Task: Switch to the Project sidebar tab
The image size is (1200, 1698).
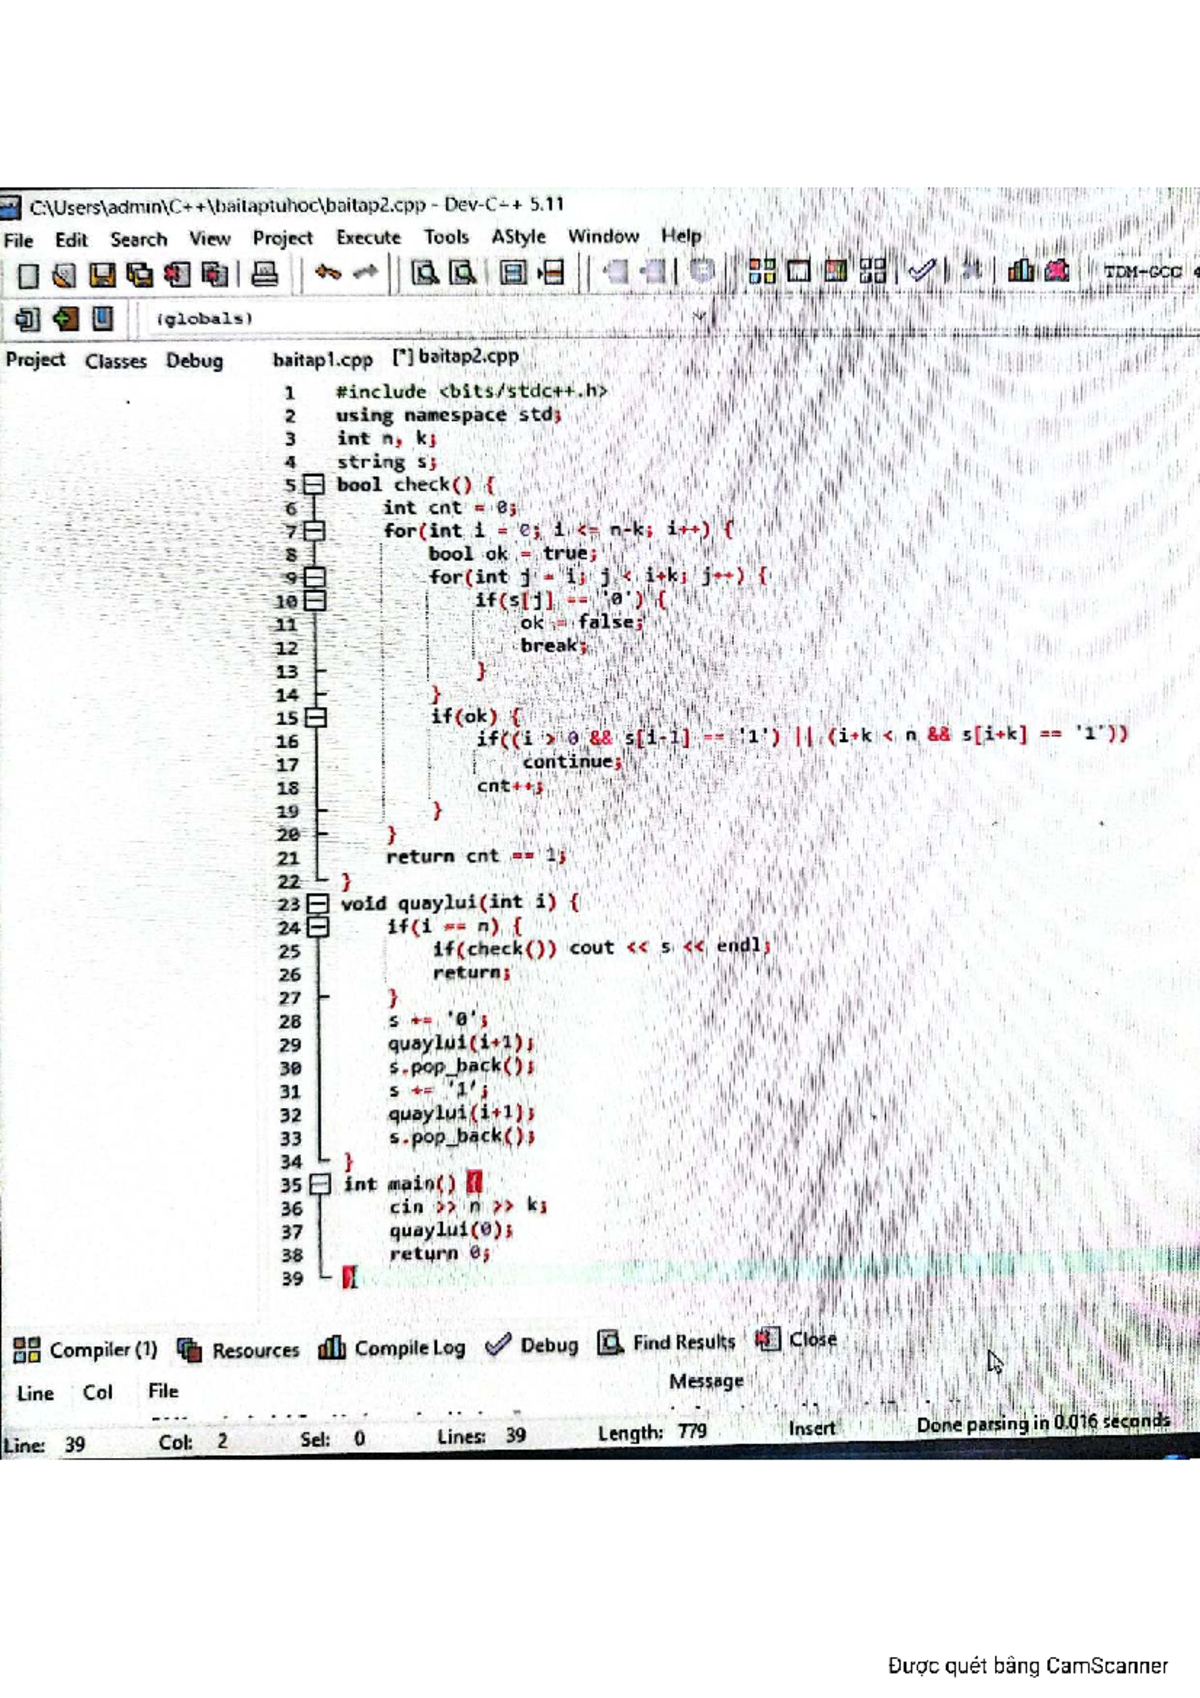Action: tap(35, 360)
